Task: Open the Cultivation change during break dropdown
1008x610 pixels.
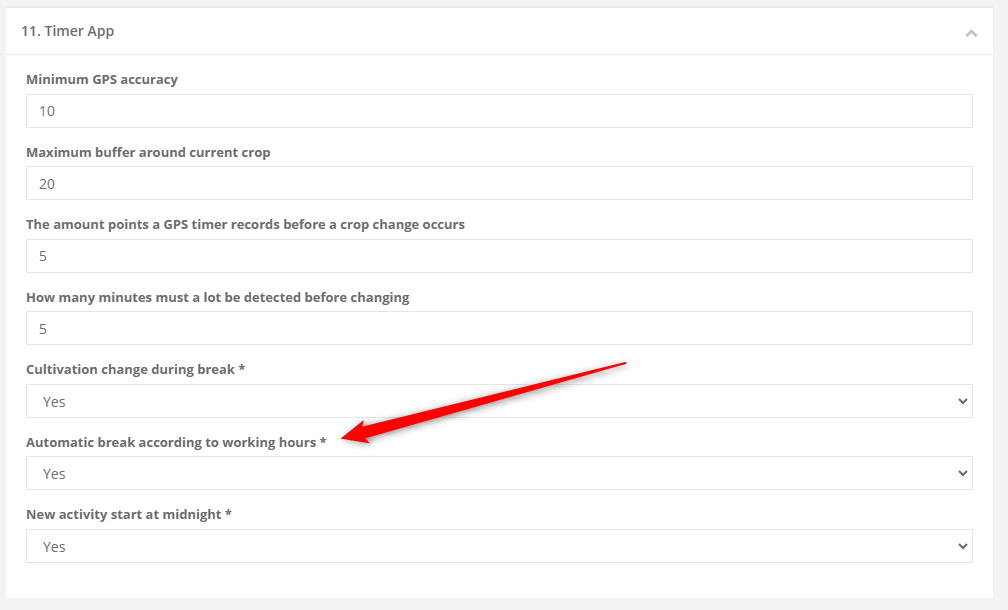Action: [499, 401]
